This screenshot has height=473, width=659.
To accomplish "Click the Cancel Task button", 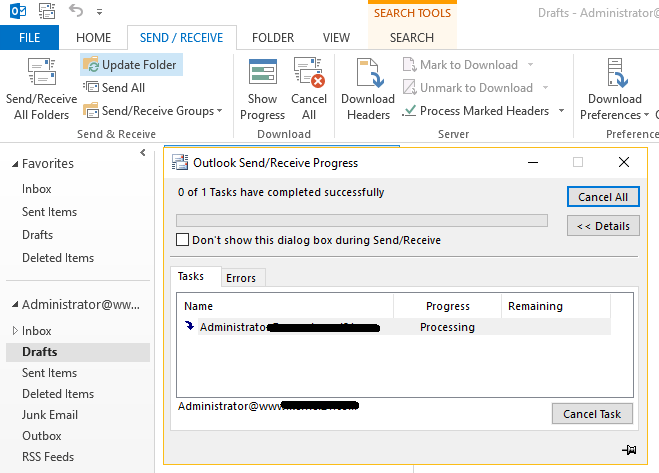I will [592, 414].
